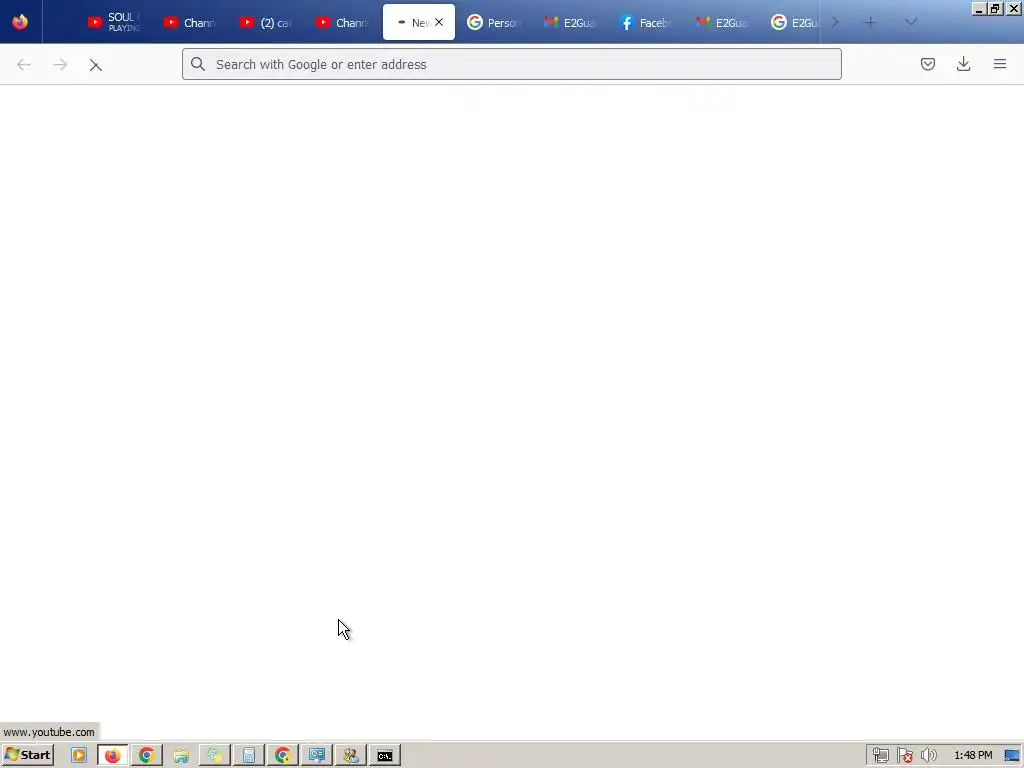Close the active New tab

(439, 22)
